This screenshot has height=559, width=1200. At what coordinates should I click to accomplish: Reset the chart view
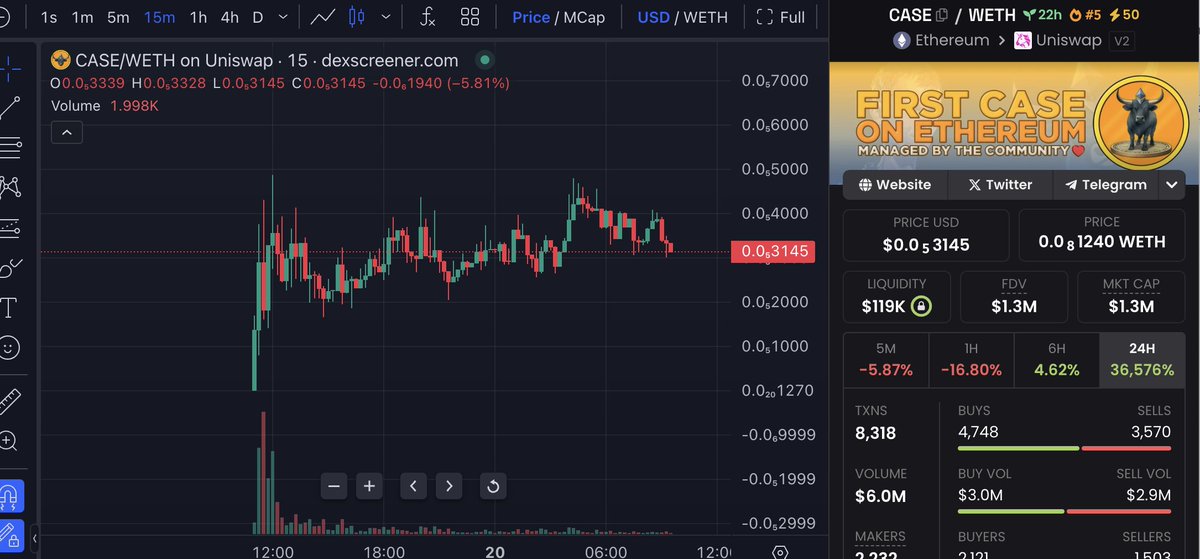click(492, 486)
